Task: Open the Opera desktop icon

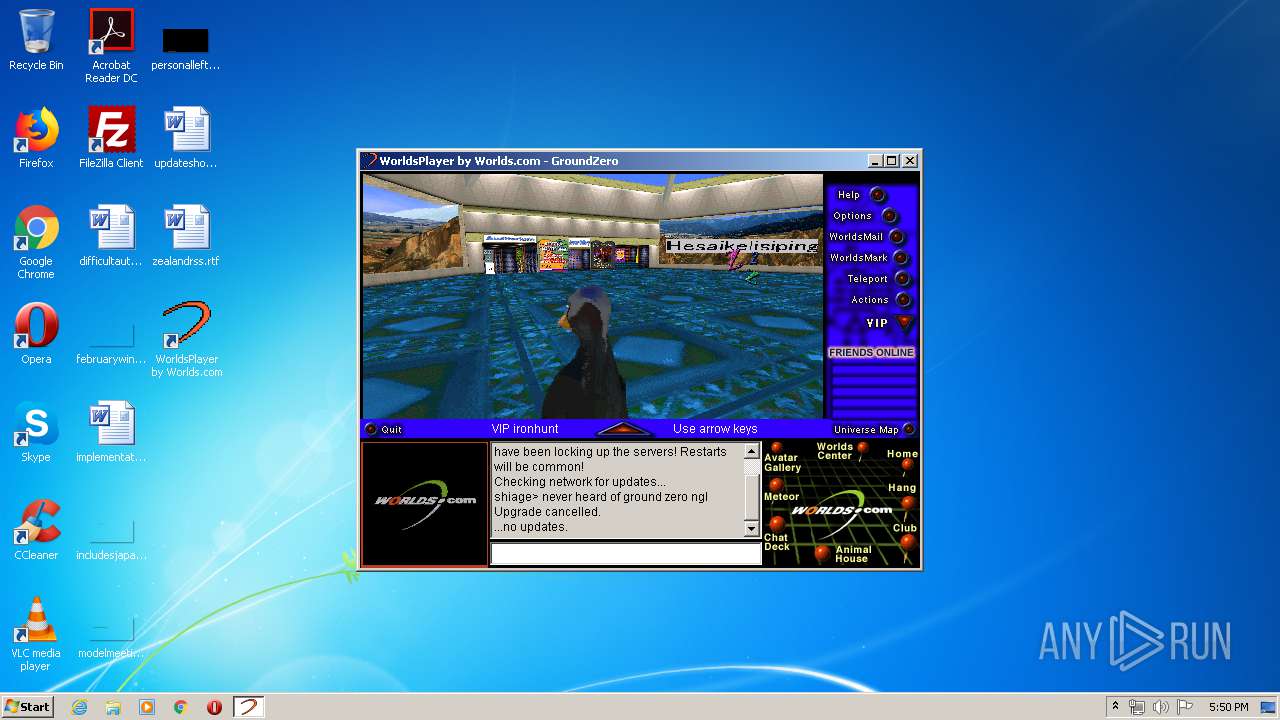Action: click(36, 334)
